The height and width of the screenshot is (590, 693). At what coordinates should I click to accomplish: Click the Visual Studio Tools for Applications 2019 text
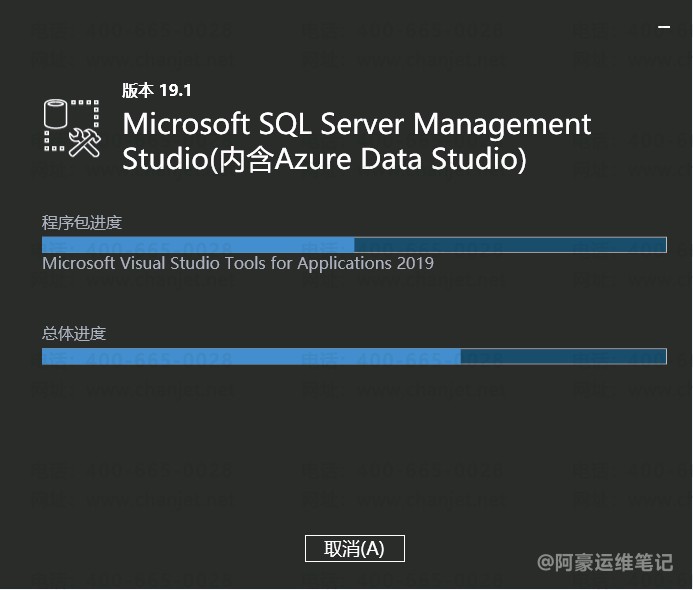point(238,264)
